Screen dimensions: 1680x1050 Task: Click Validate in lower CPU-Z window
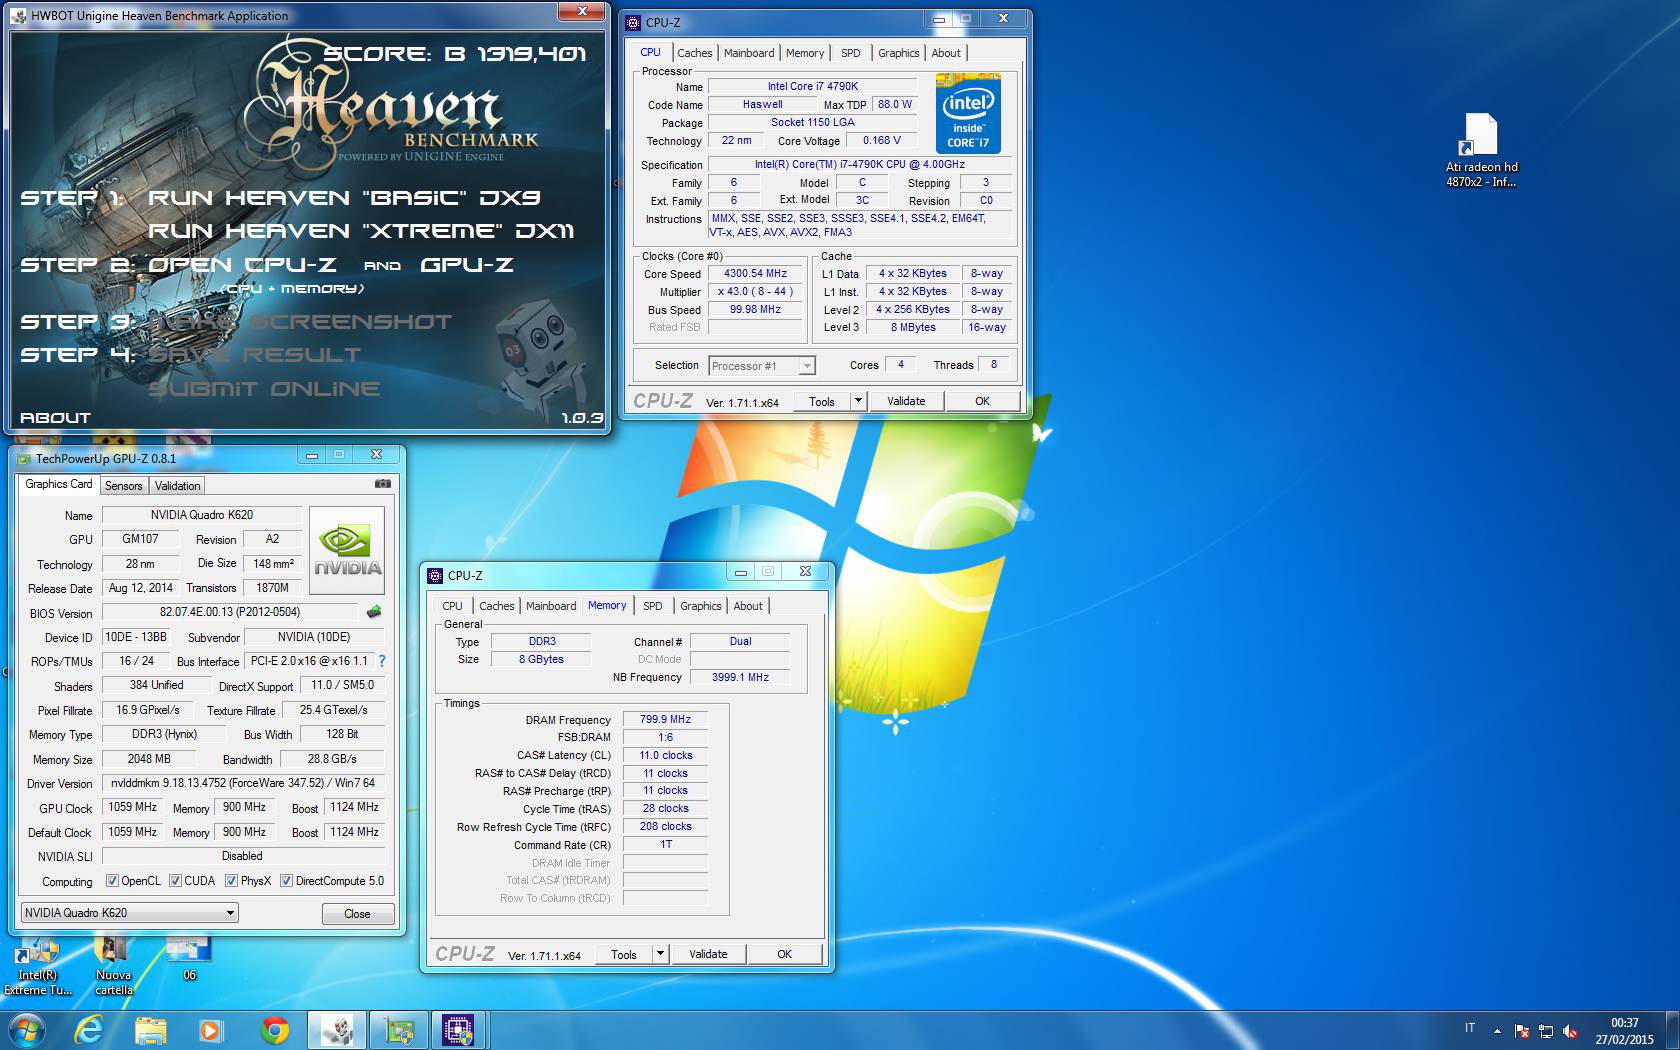pos(708,954)
